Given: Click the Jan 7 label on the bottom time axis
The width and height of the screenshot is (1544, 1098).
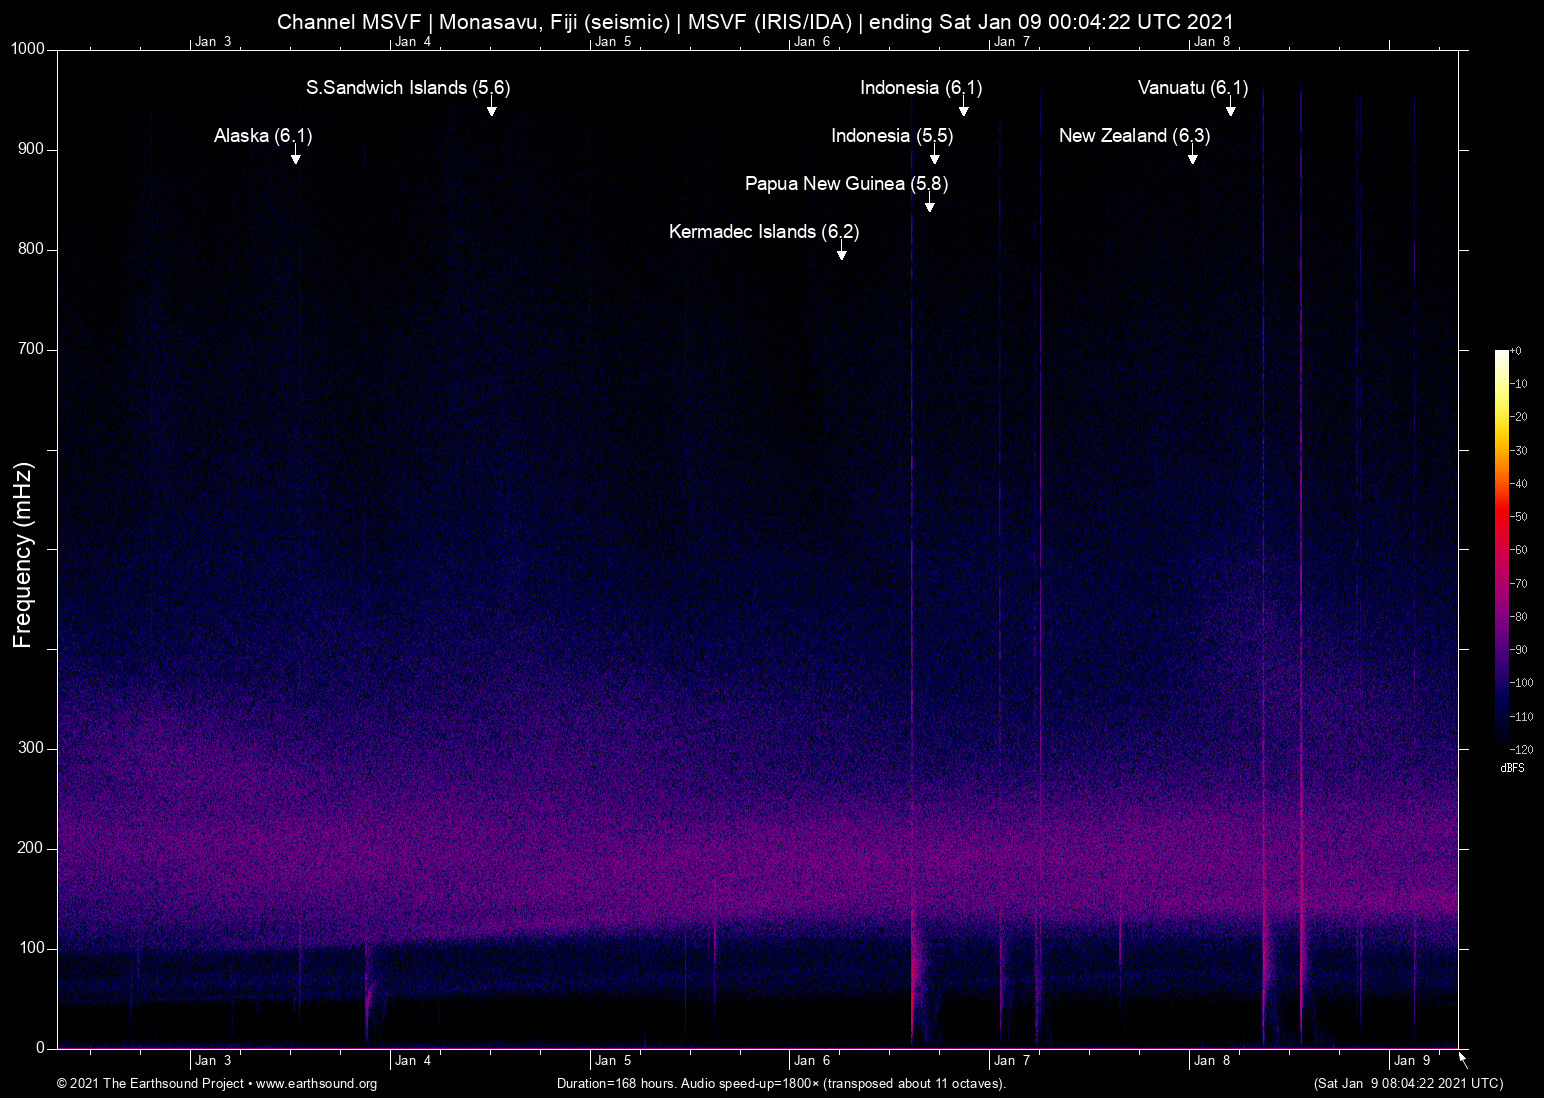Looking at the screenshot, I should tap(1012, 1061).
